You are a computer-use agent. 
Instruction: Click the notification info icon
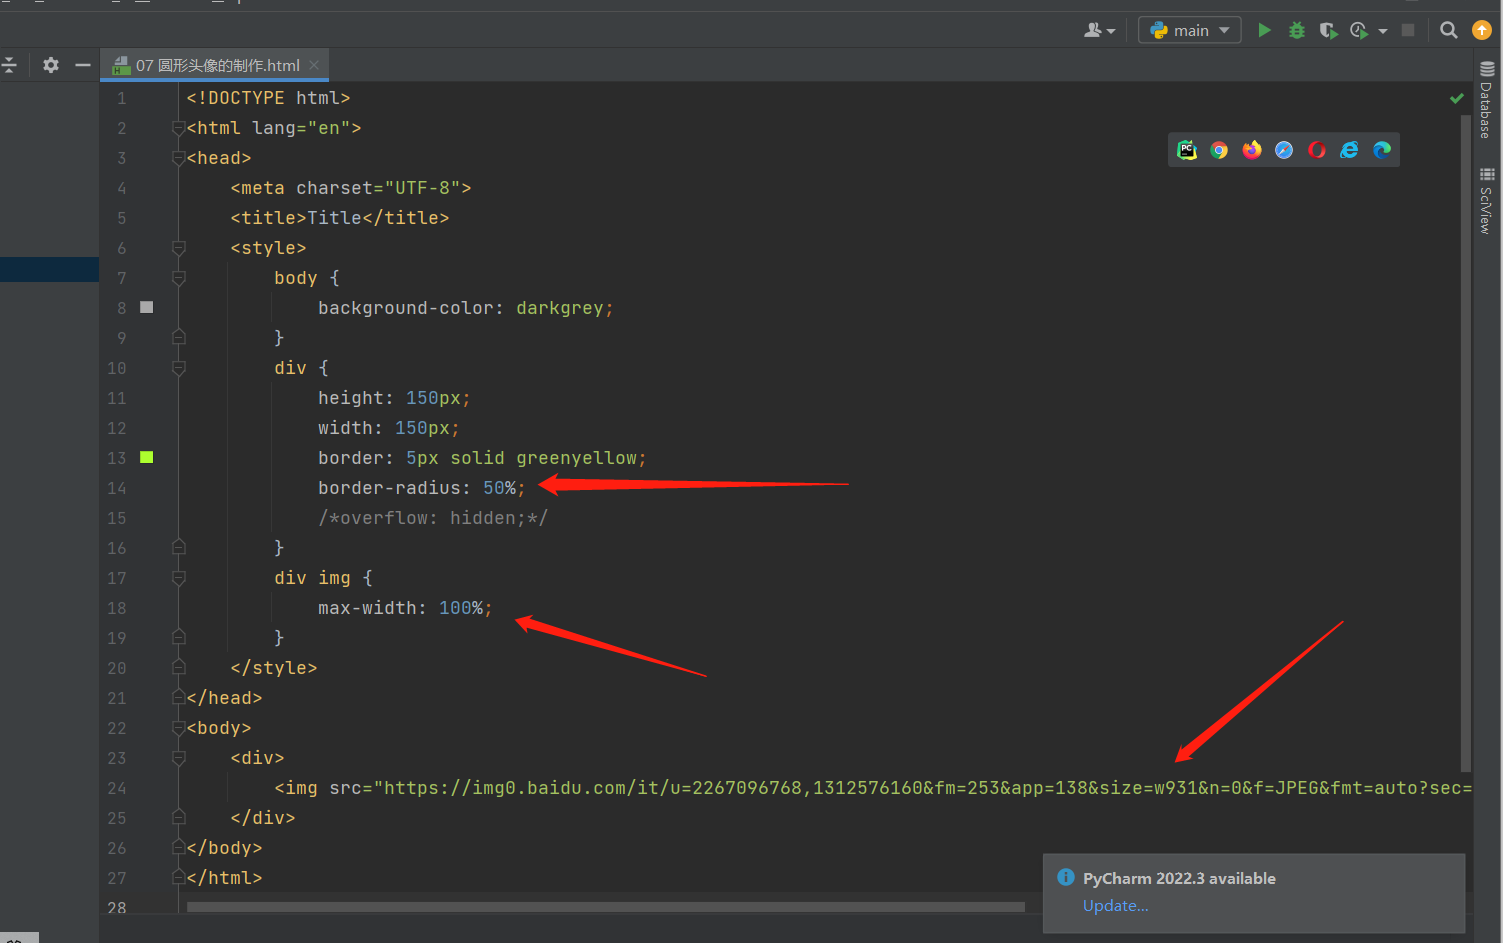[x=1066, y=877]
